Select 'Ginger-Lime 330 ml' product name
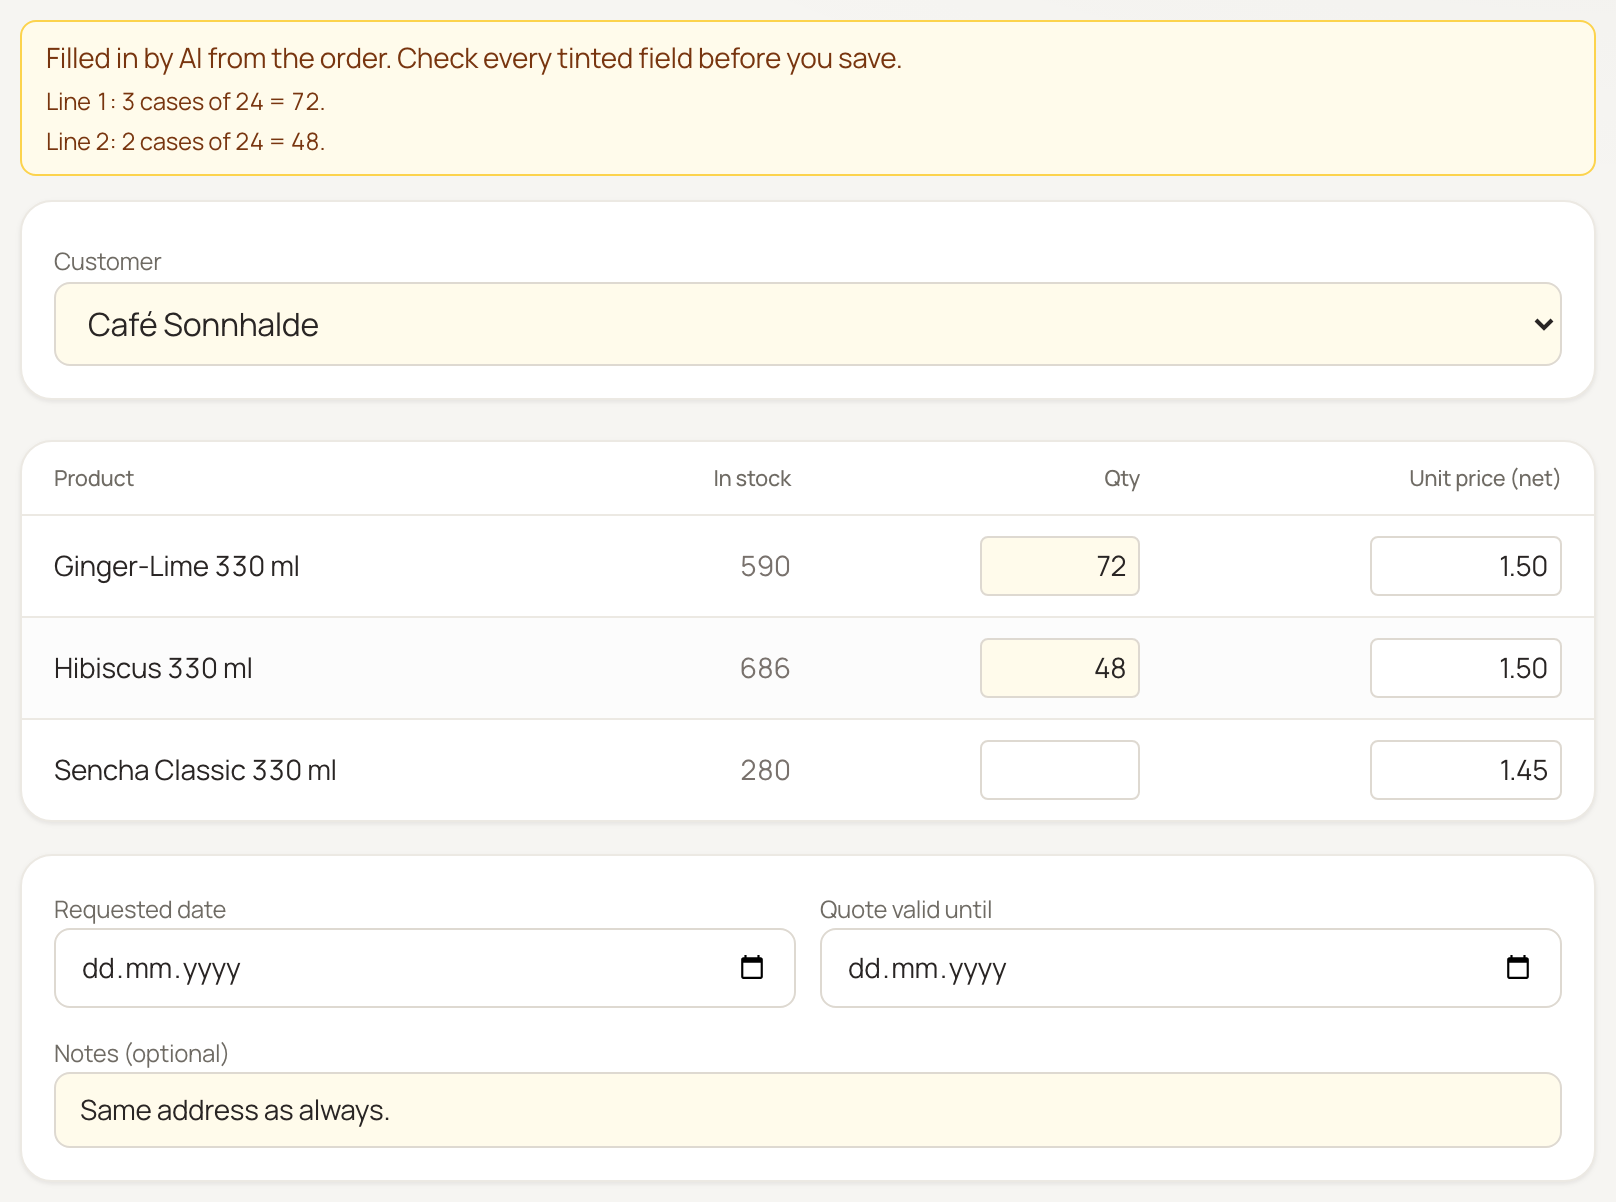Image resolution: width=1616 pixels, height=1202 pixels. pyautogui.click(x=177, y=566)
